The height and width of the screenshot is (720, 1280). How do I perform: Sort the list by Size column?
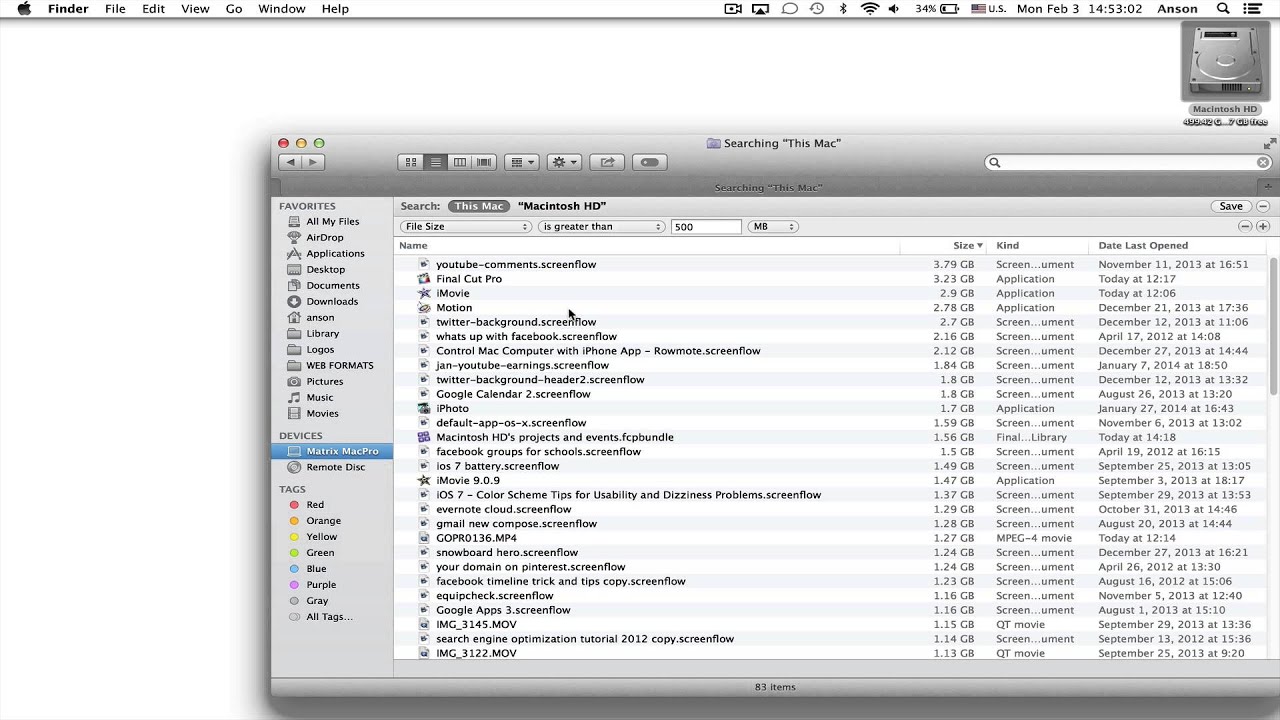click(967, 245)
